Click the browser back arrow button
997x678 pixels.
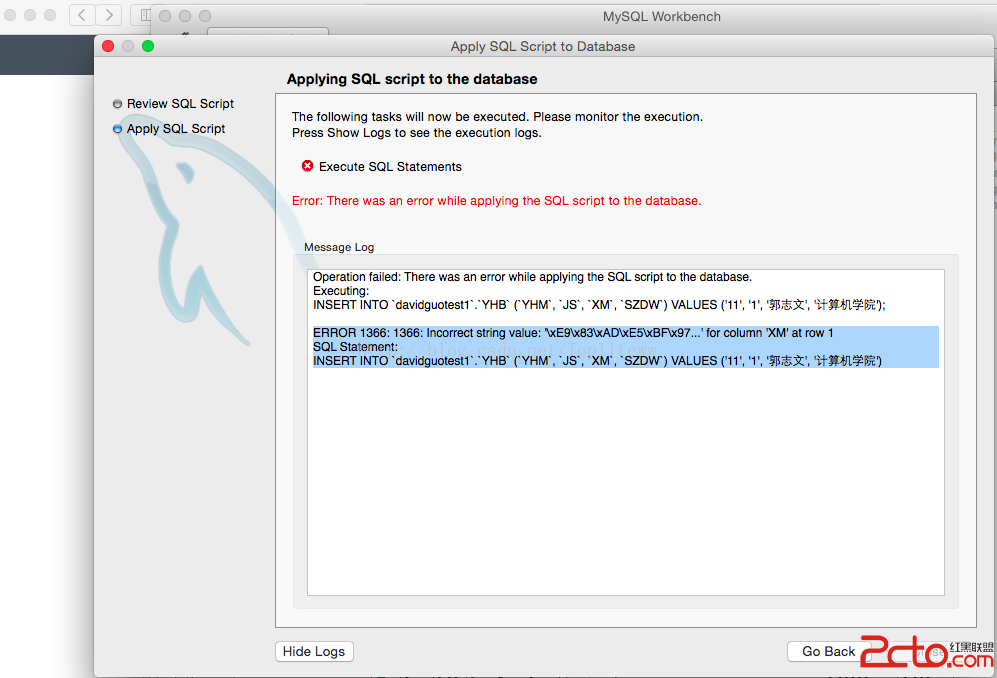pyautogui.click(x=82, y=15)
